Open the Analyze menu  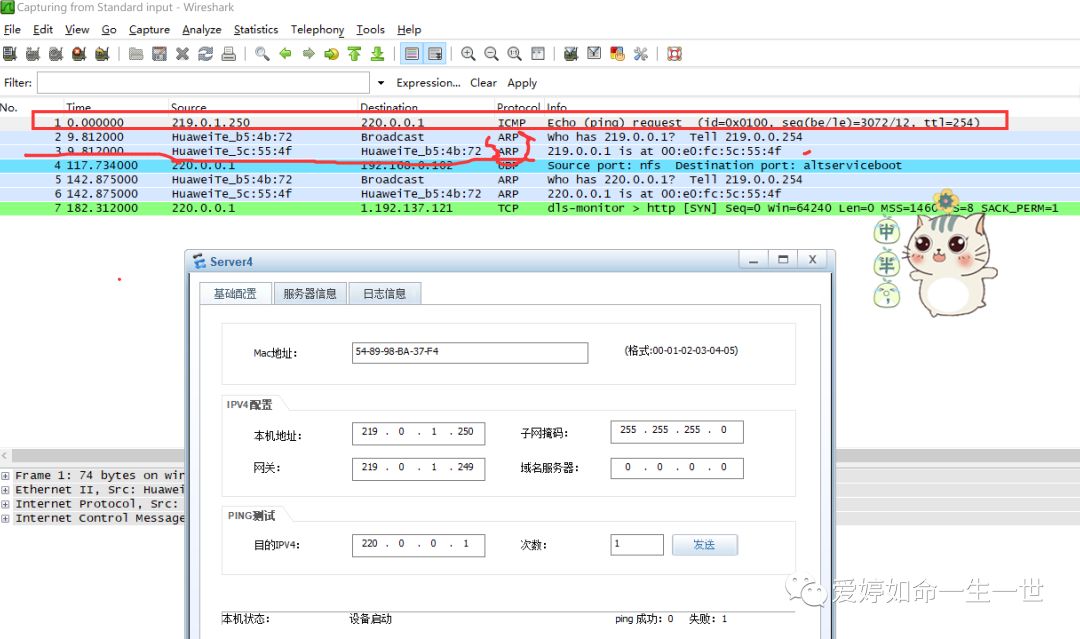202,30
